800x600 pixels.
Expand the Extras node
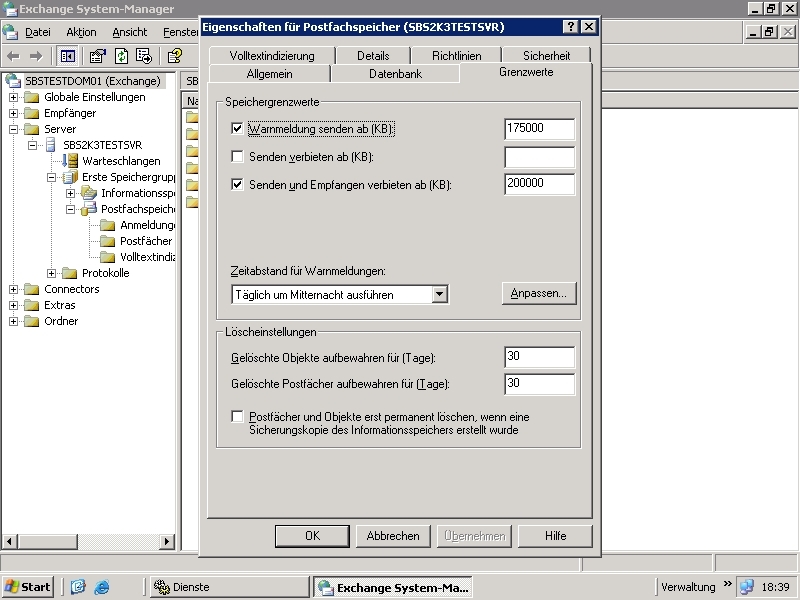pos(14,305)
